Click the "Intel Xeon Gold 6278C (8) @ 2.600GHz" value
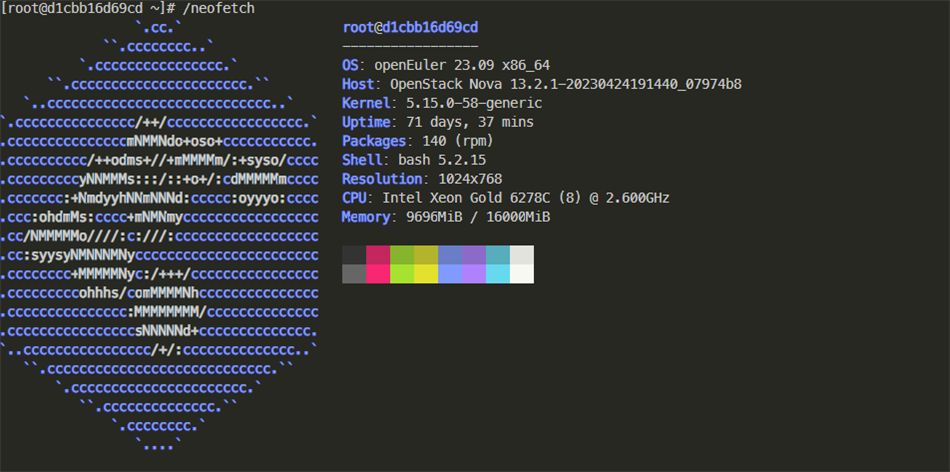 (x=525, y=198)
